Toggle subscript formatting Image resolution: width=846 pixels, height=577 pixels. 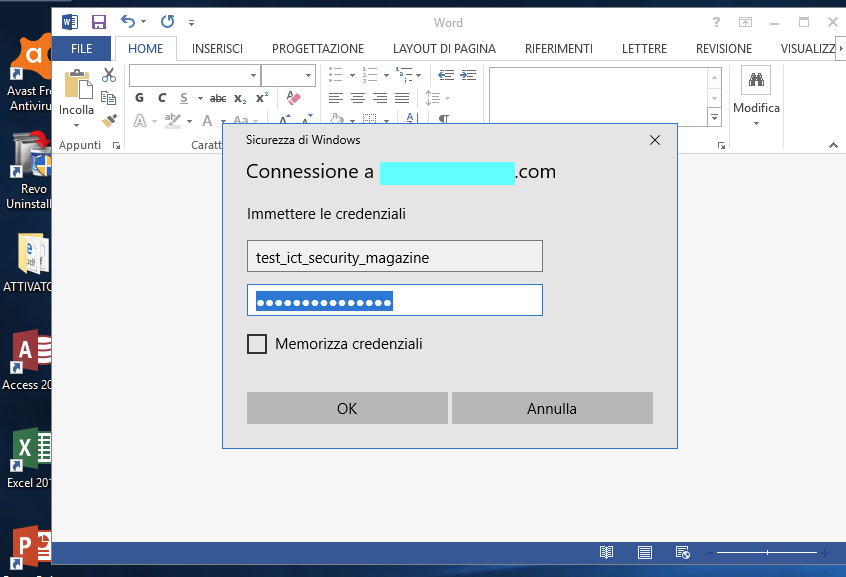click(x=240, y=98)
